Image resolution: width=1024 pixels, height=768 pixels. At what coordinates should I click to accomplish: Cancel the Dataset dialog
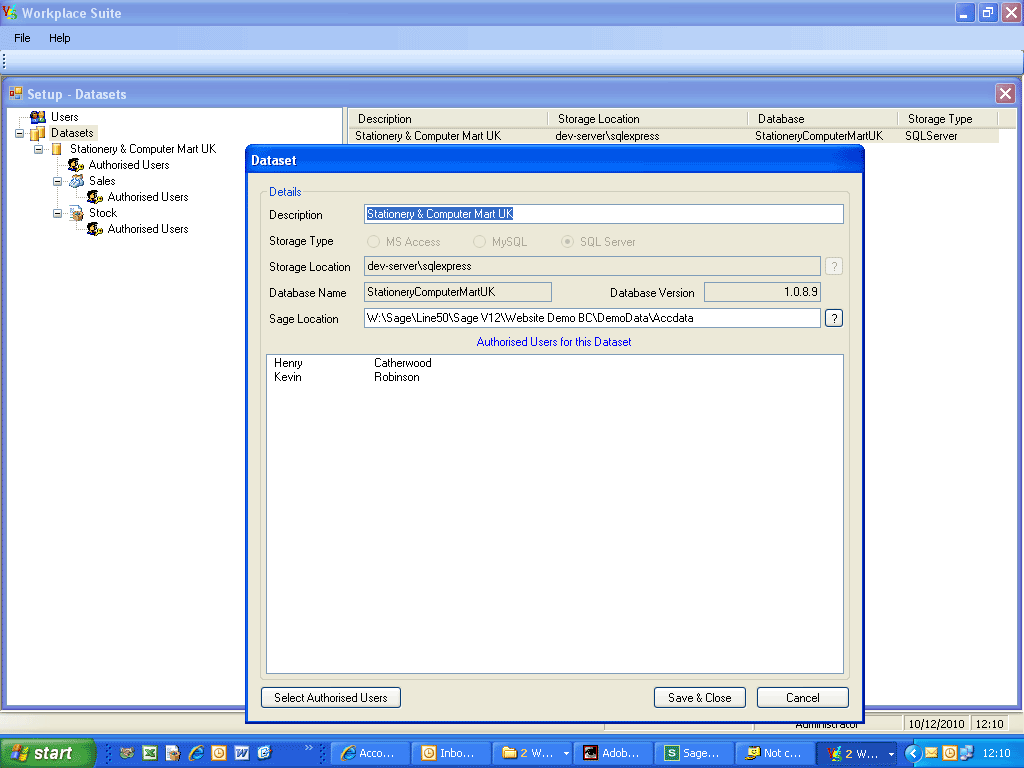click(x=803, y=697)
